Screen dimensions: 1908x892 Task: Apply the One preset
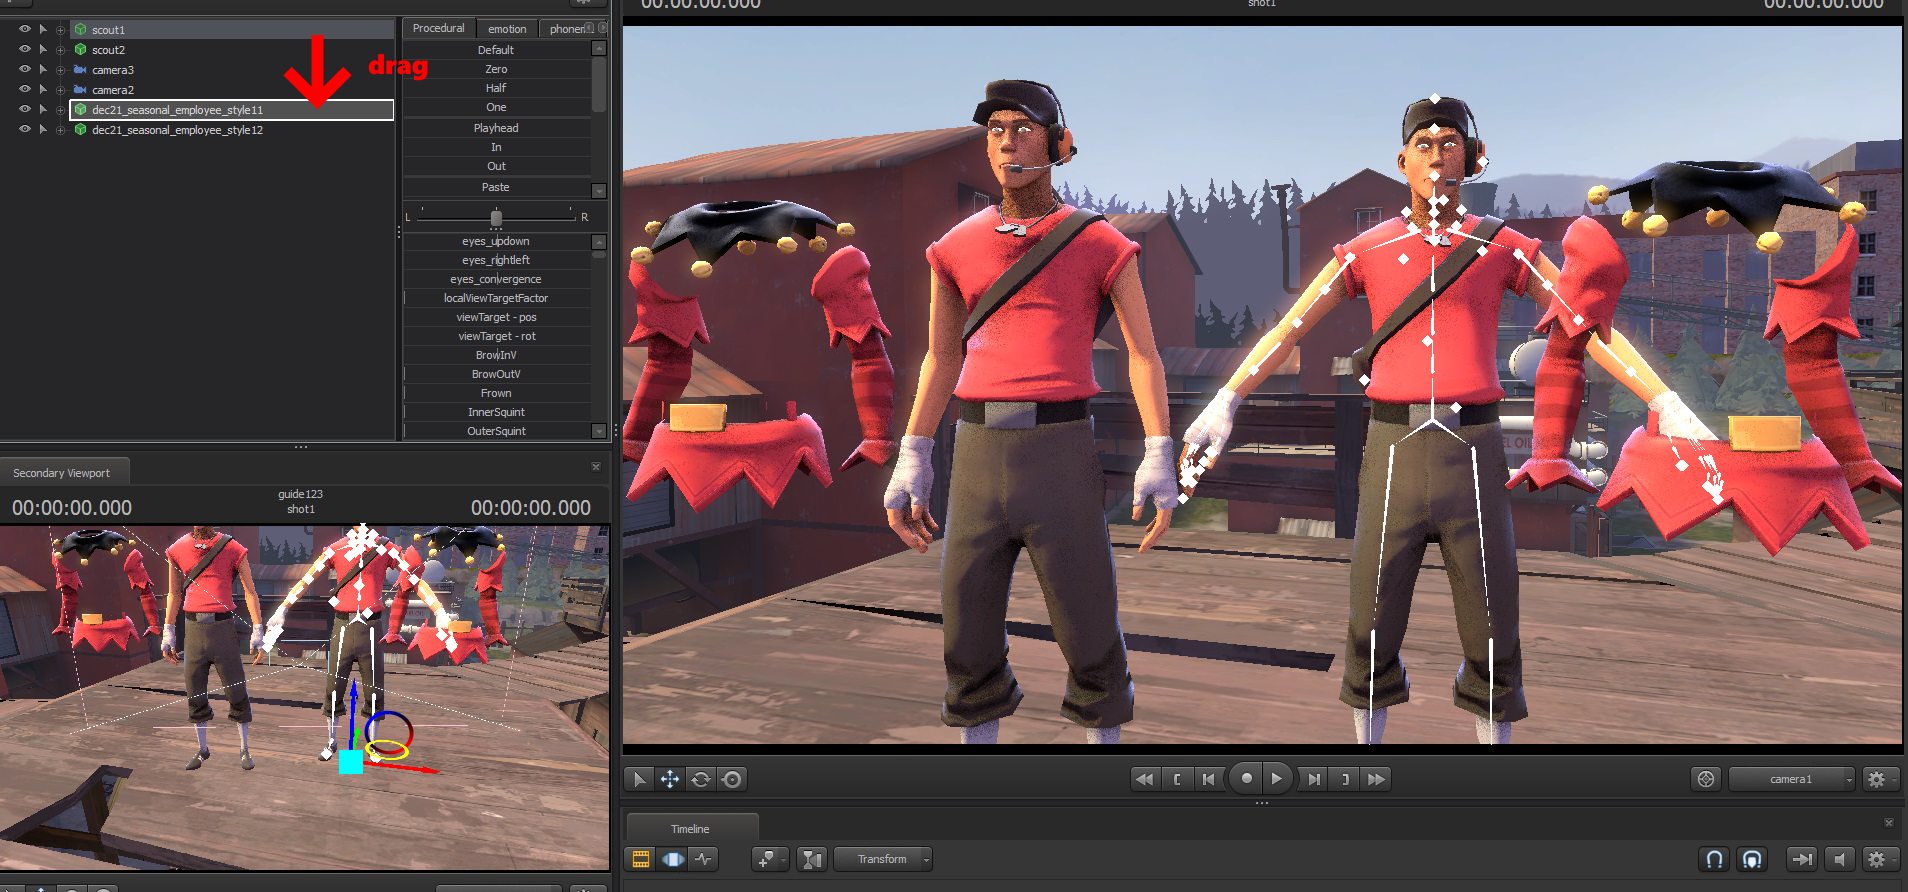[x=496, y=107]
